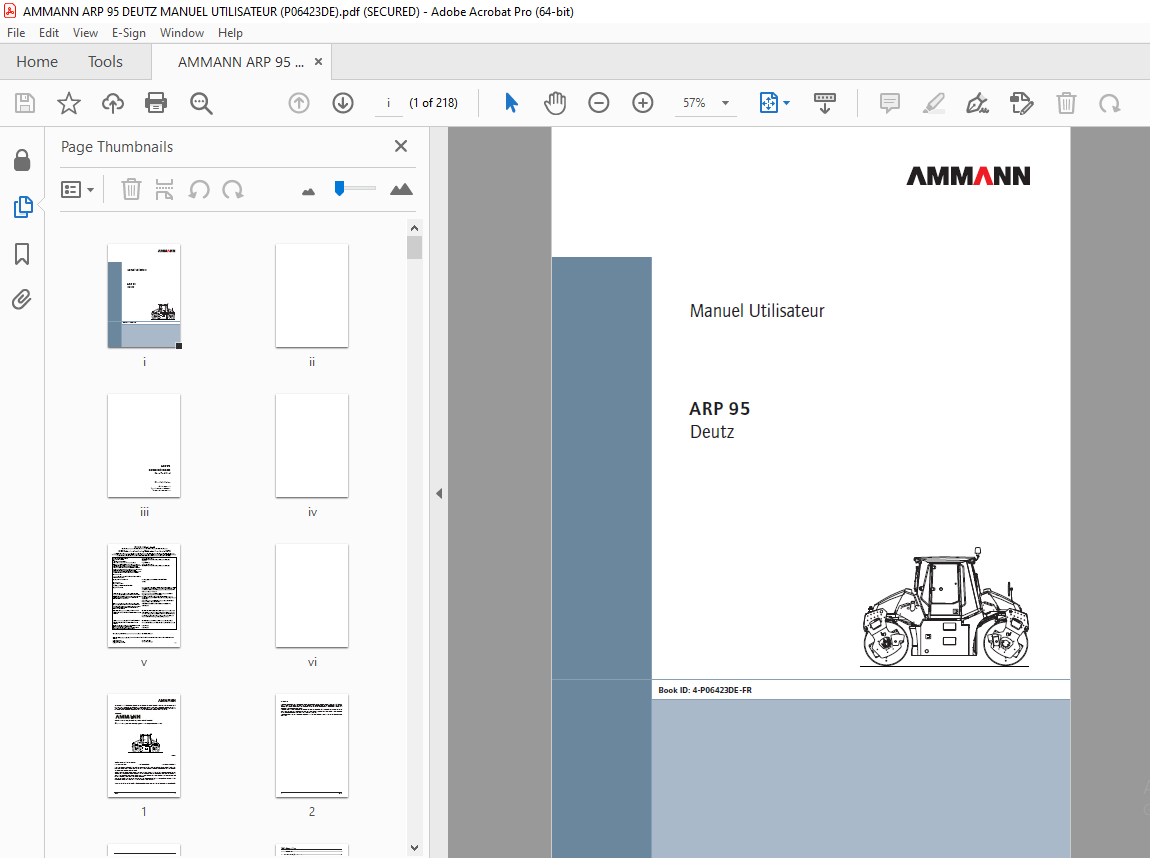Collapse the navigation pane arrow
Image resolution: width=1150 pixels, height=858 pixels.
[x=439, y=494]
